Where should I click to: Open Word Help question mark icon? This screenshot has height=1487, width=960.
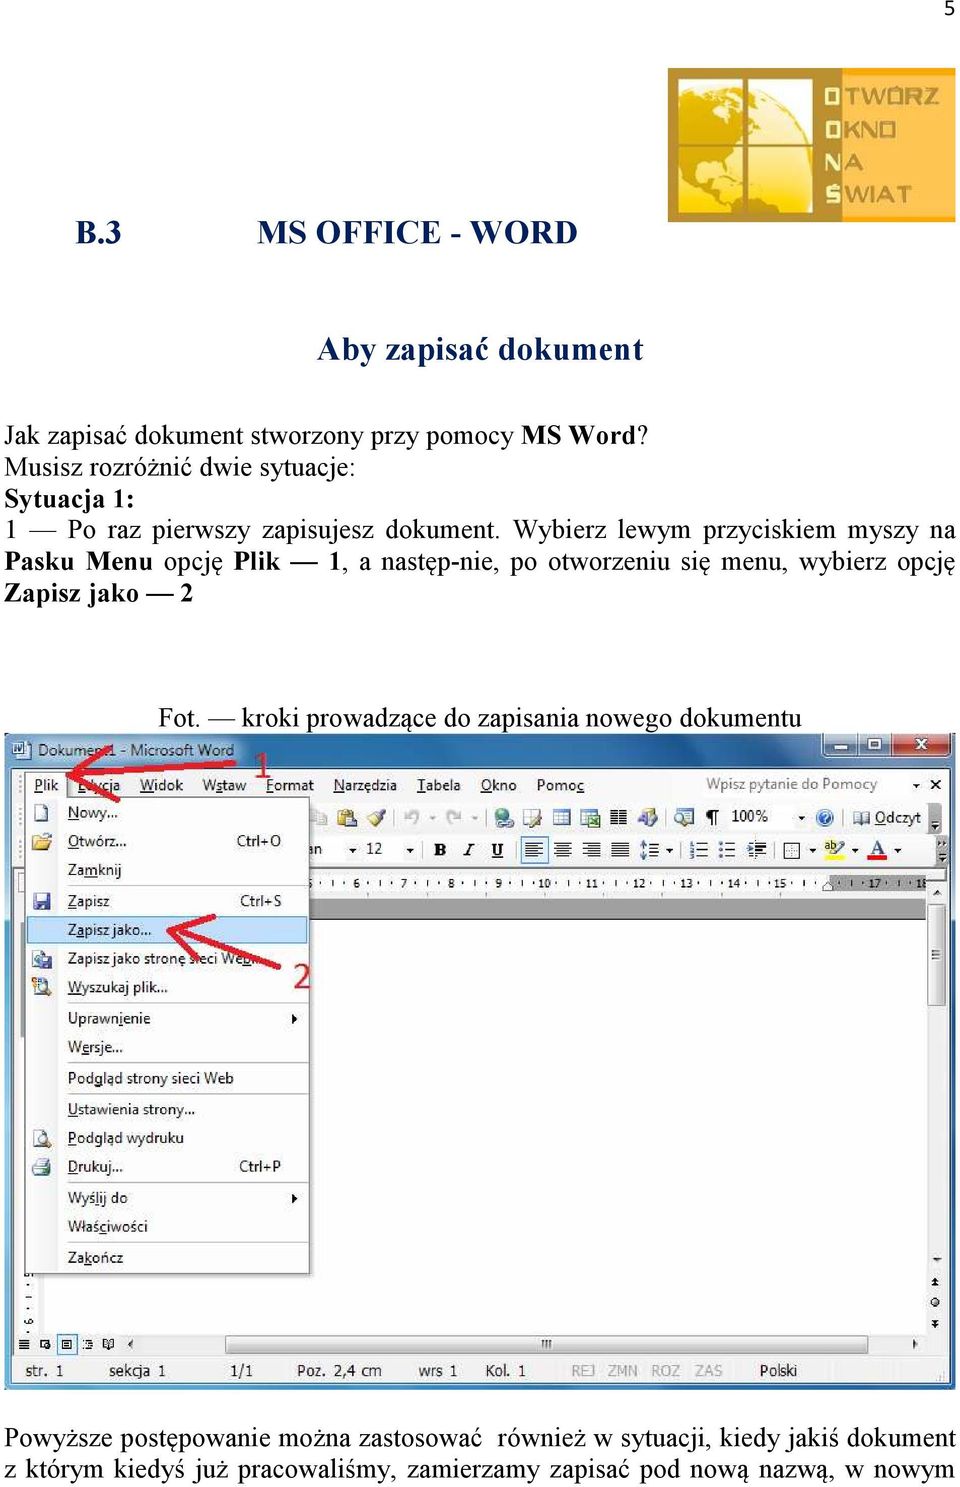coord(825,818)
